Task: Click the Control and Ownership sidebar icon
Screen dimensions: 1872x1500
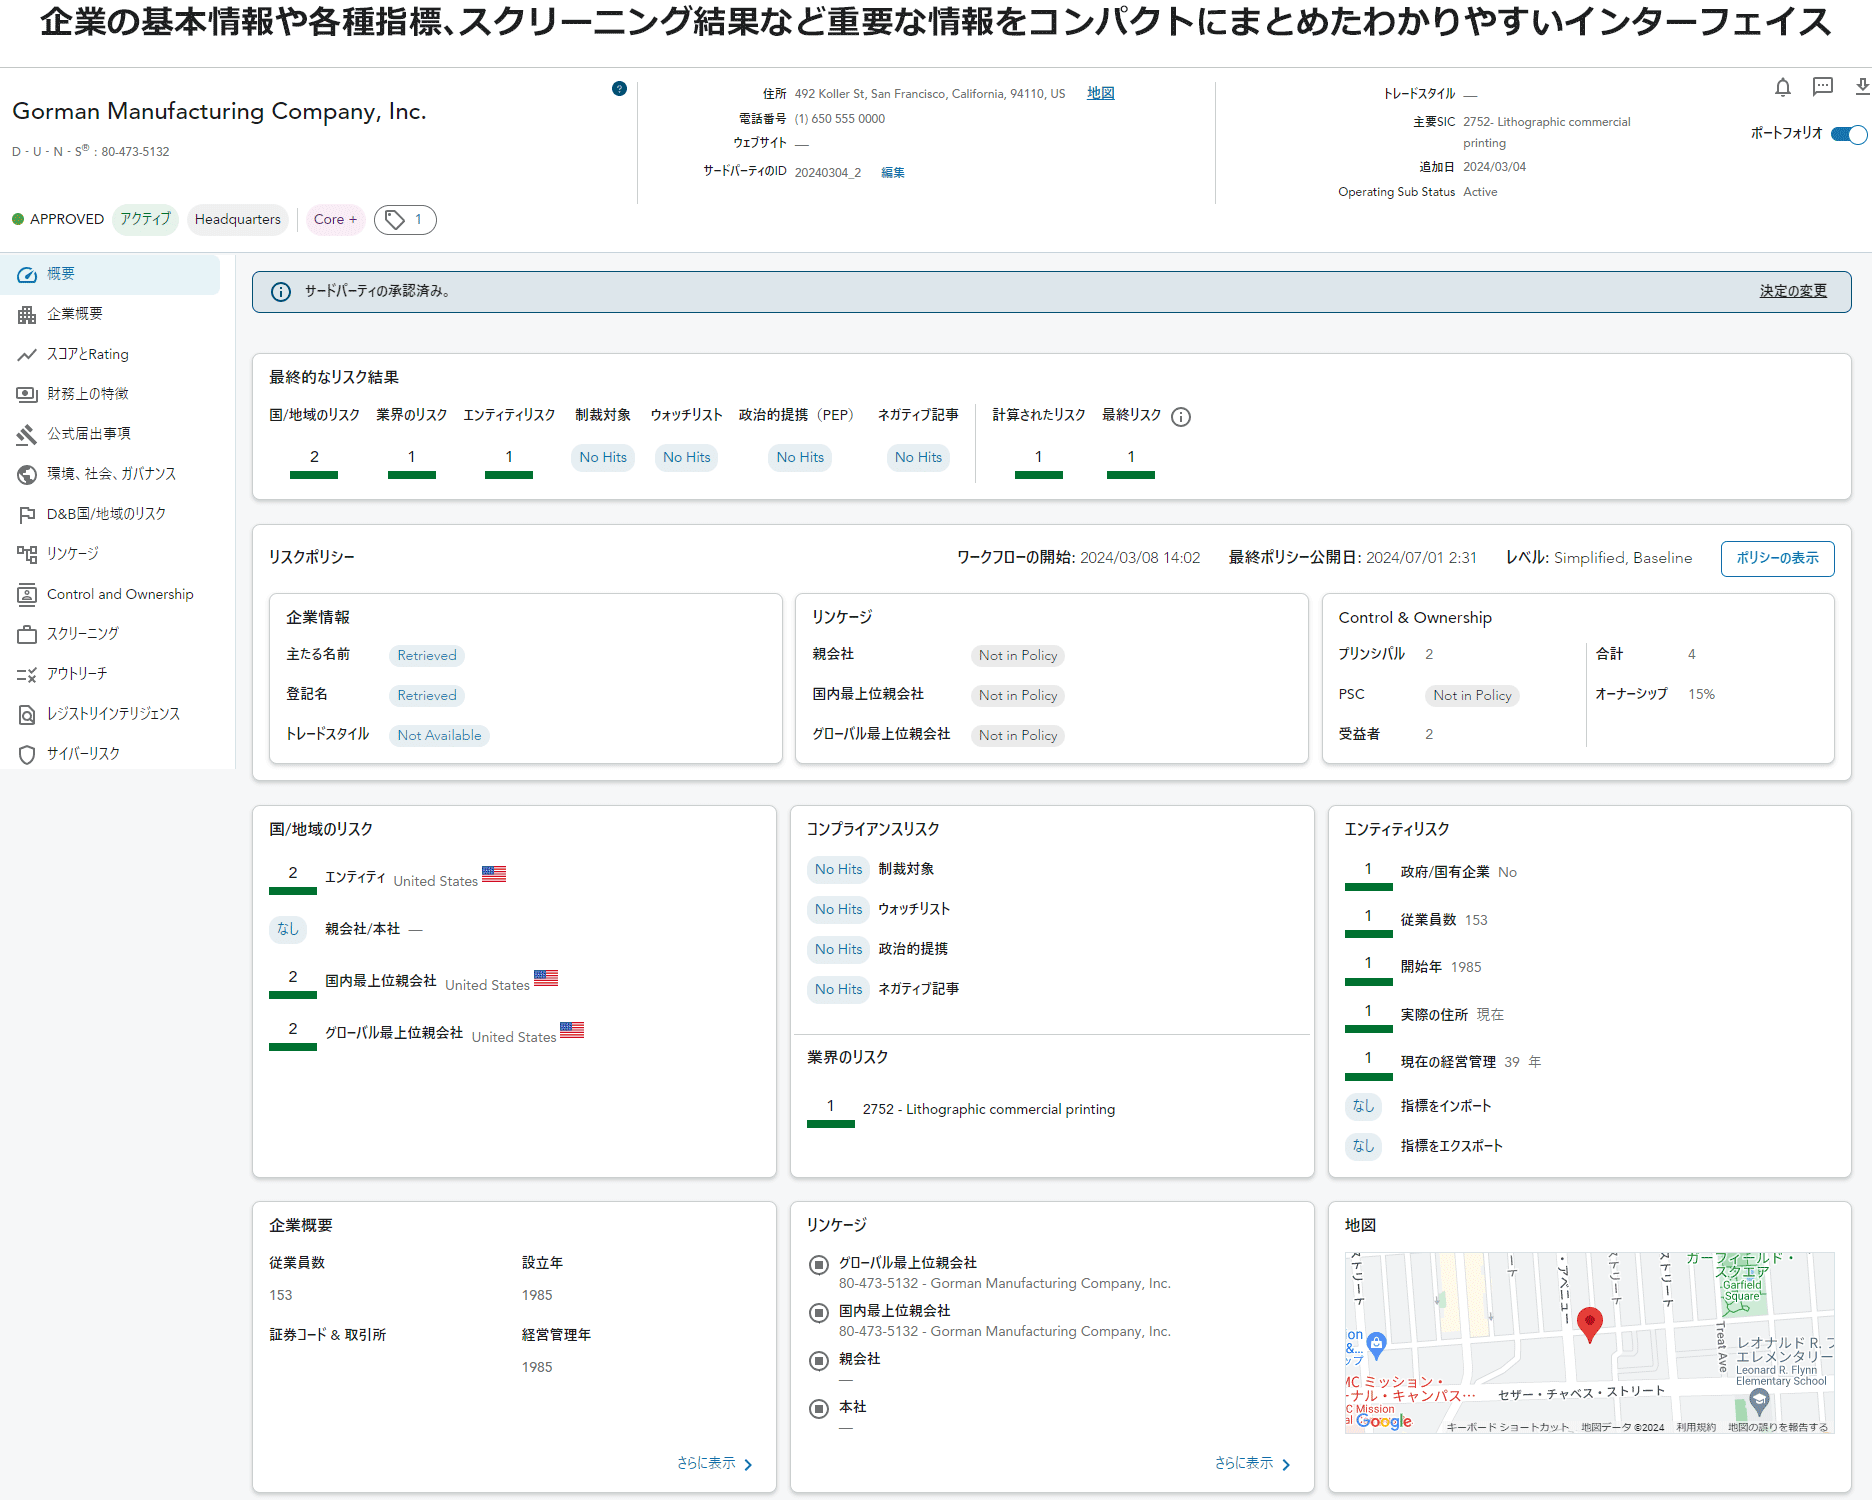Action: [x=27, y=594]
